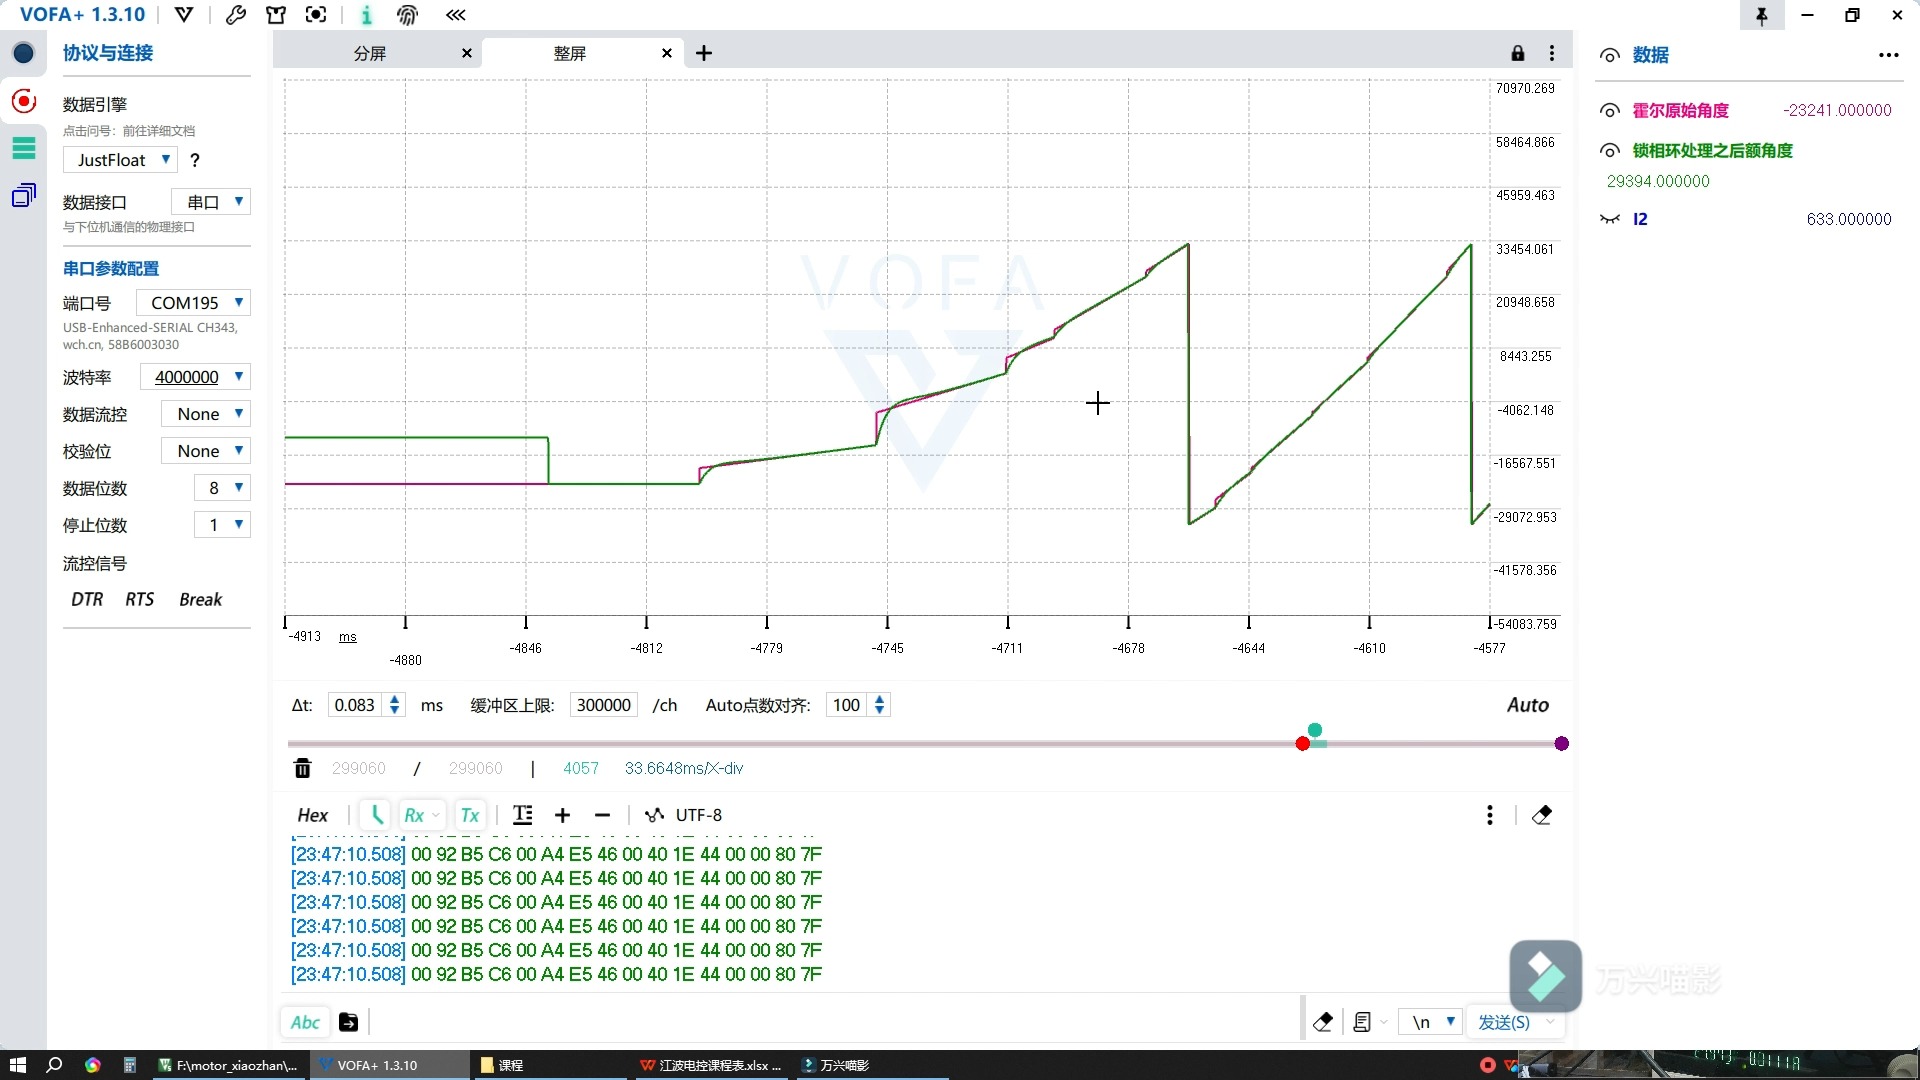This screenshot has width=1920, height=1080.
Task: Open the stacked windows sidebar icon
Action: pyautogui.click(x=24, y=195)
